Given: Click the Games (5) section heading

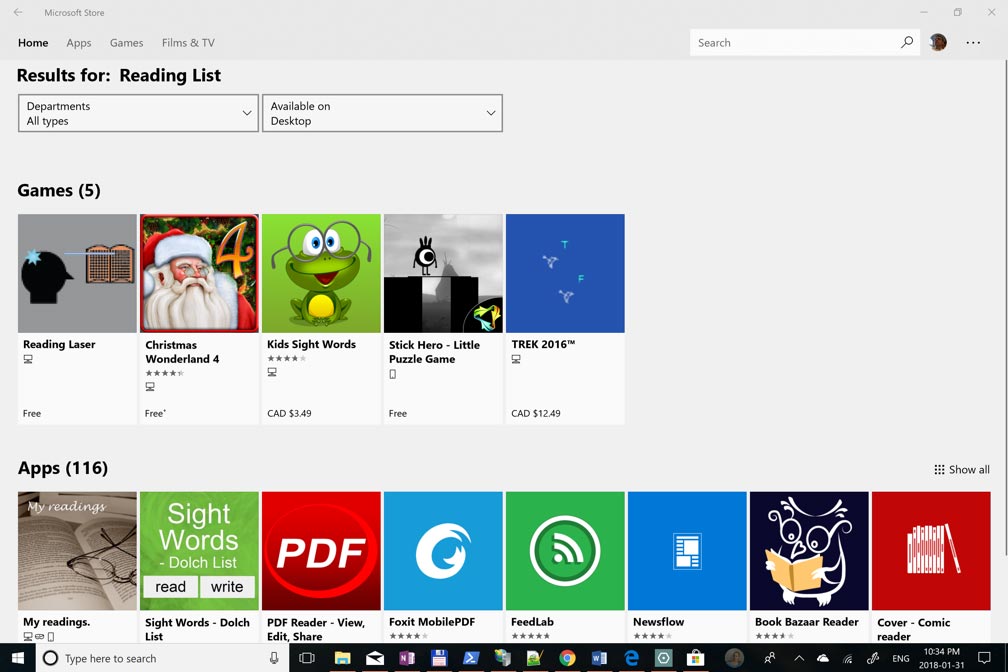Looking at the screenshot, I should coord(59,190).
